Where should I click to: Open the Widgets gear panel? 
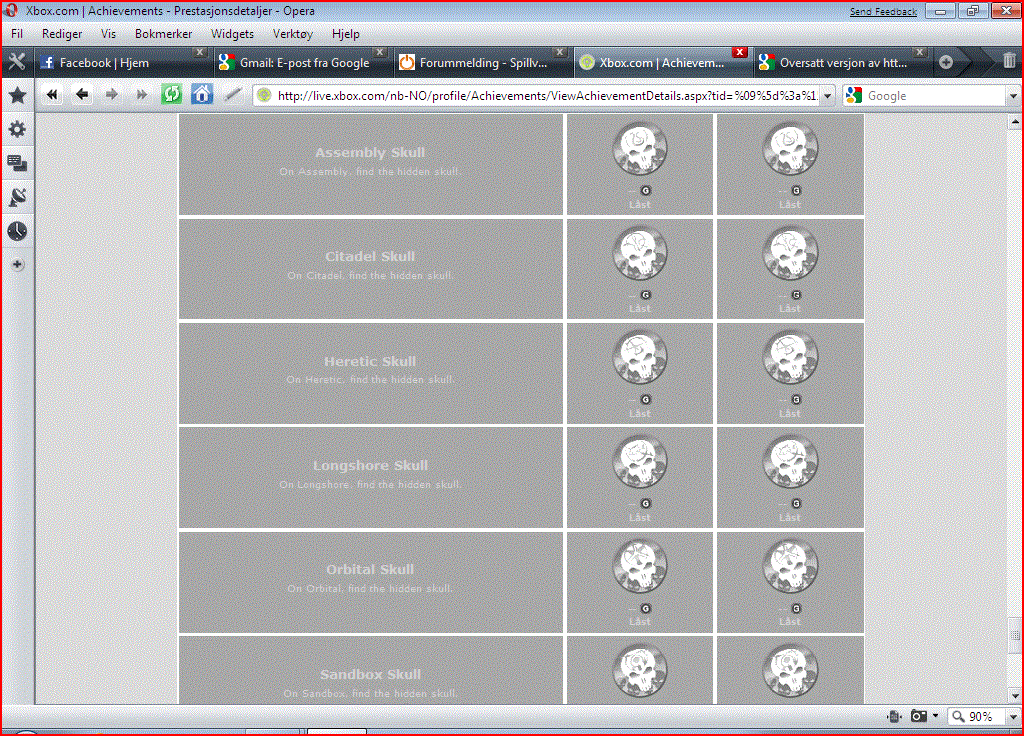coord(18,129)
